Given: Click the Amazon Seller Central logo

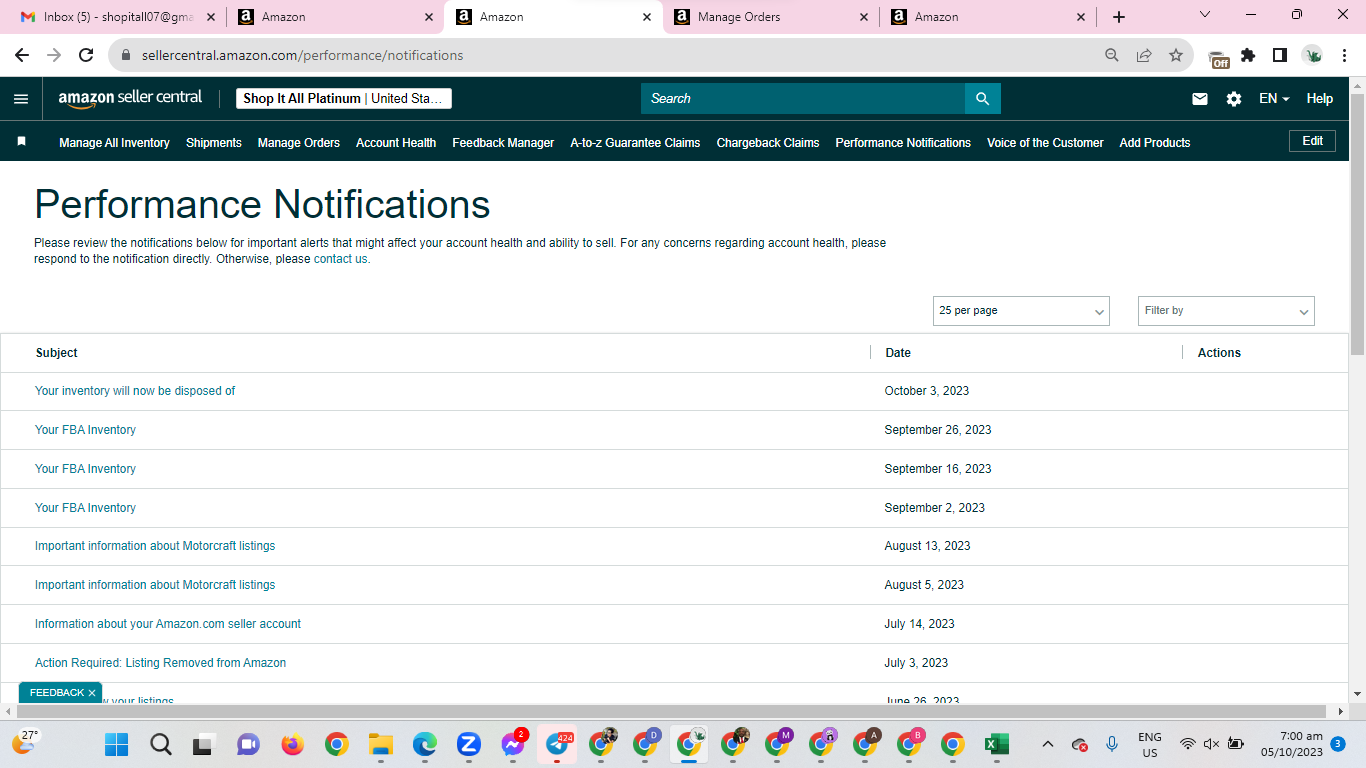Looking at the screenshot, I should tap(130, 99).
